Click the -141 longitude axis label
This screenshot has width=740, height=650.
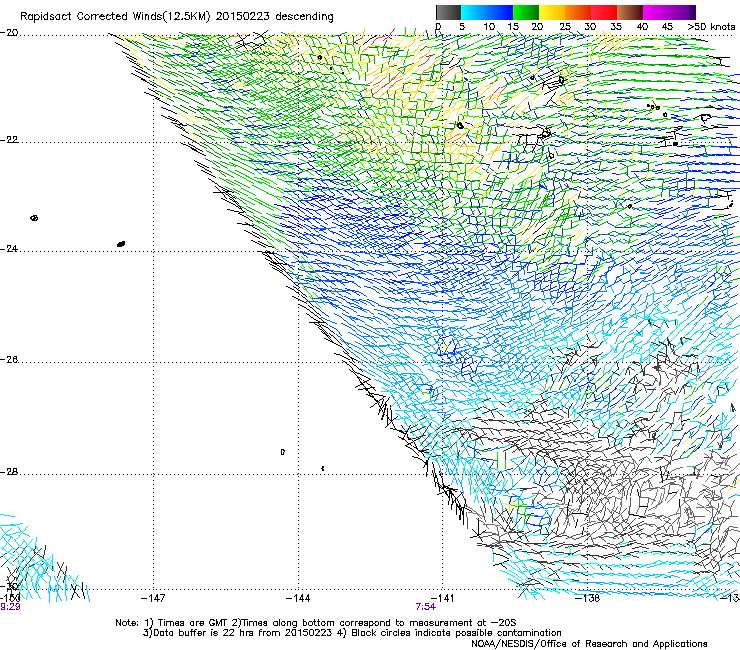point(442,598)
